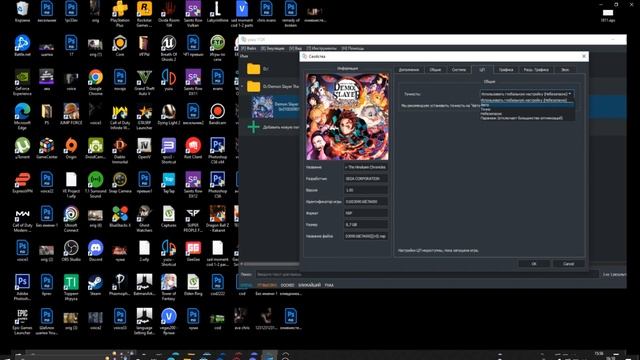Switch to the Система tab in properties

[459, 70]
